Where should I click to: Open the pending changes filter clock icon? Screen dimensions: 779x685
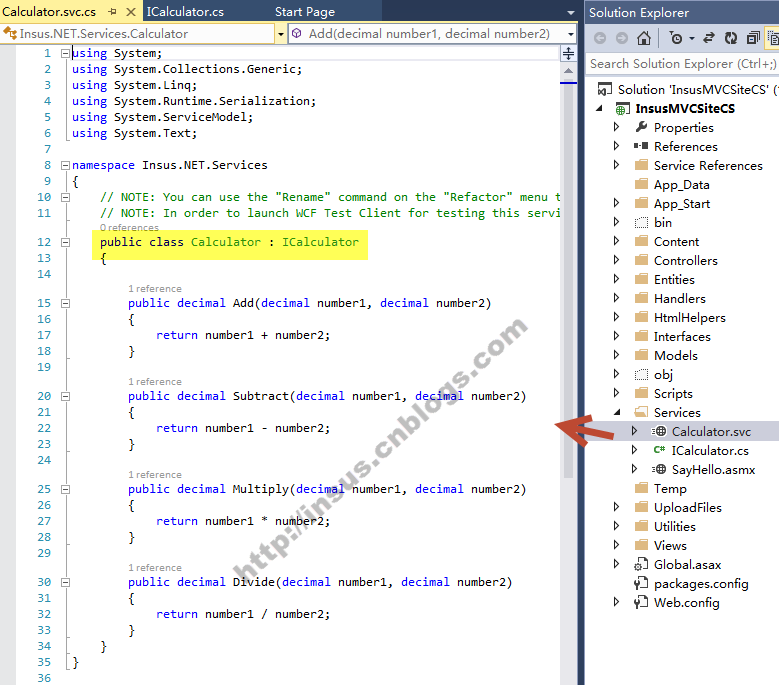click(x=676, y=38)
